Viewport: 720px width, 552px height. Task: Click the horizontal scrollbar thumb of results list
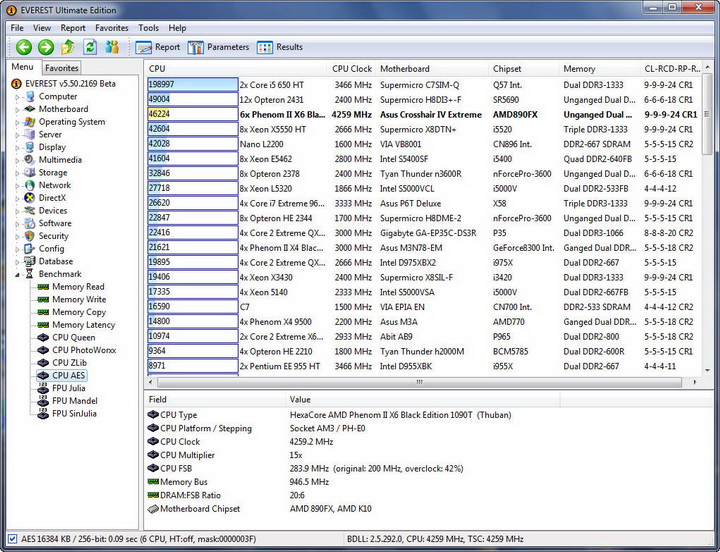coord(419,382)
